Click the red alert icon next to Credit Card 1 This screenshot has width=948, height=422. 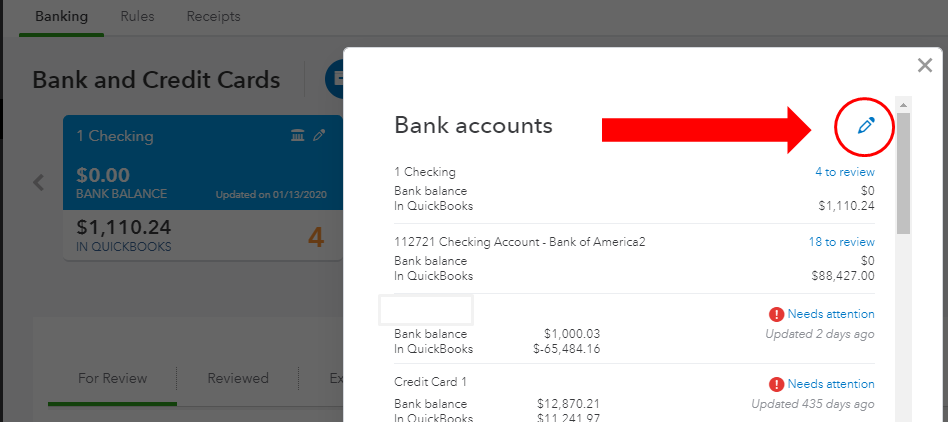click(776, 385)
